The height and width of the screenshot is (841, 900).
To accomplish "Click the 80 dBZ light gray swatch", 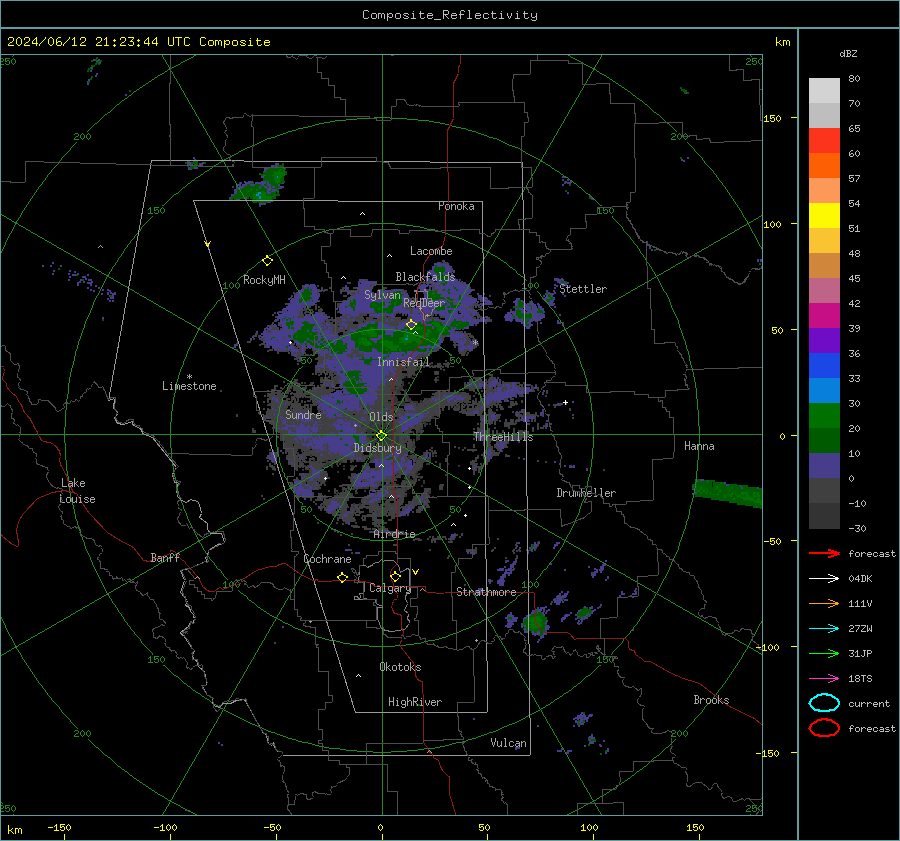I will (x=824, y=91).
